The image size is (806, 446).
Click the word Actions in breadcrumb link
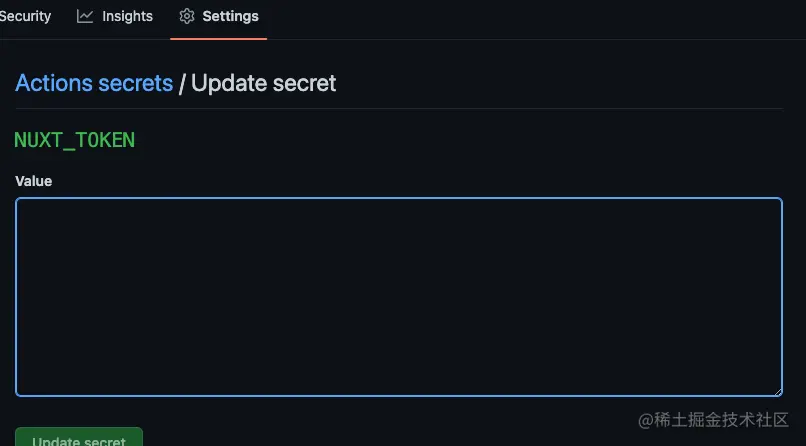(x=54, y=83)
